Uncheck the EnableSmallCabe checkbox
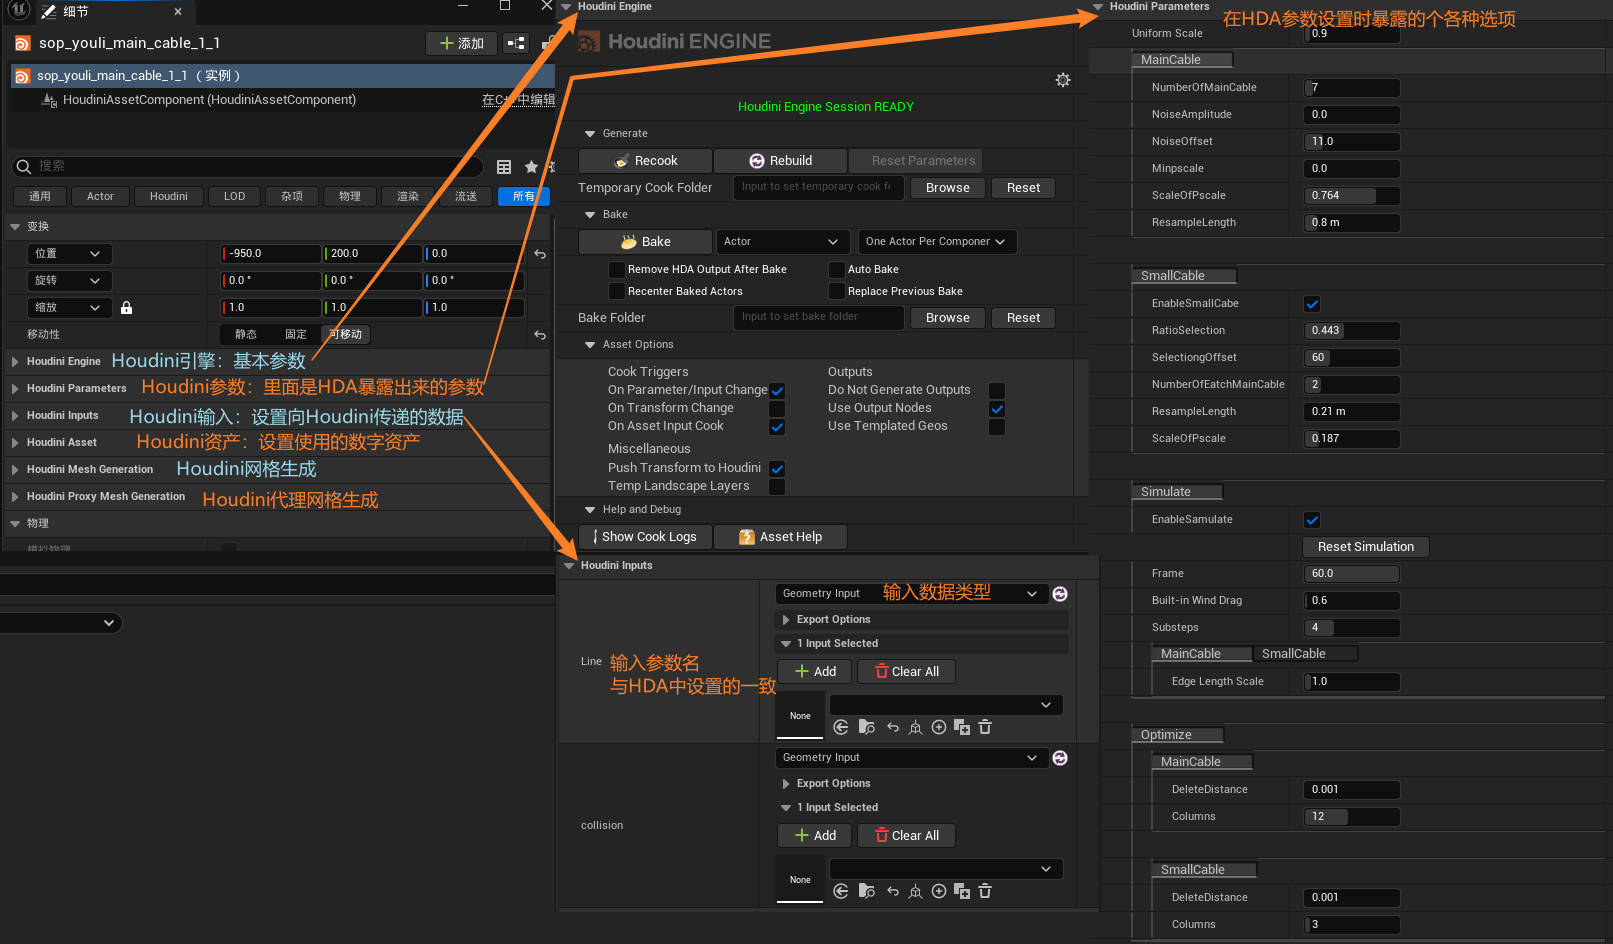Viewport: 1613px width, 944px height. tap(1312, 304)
